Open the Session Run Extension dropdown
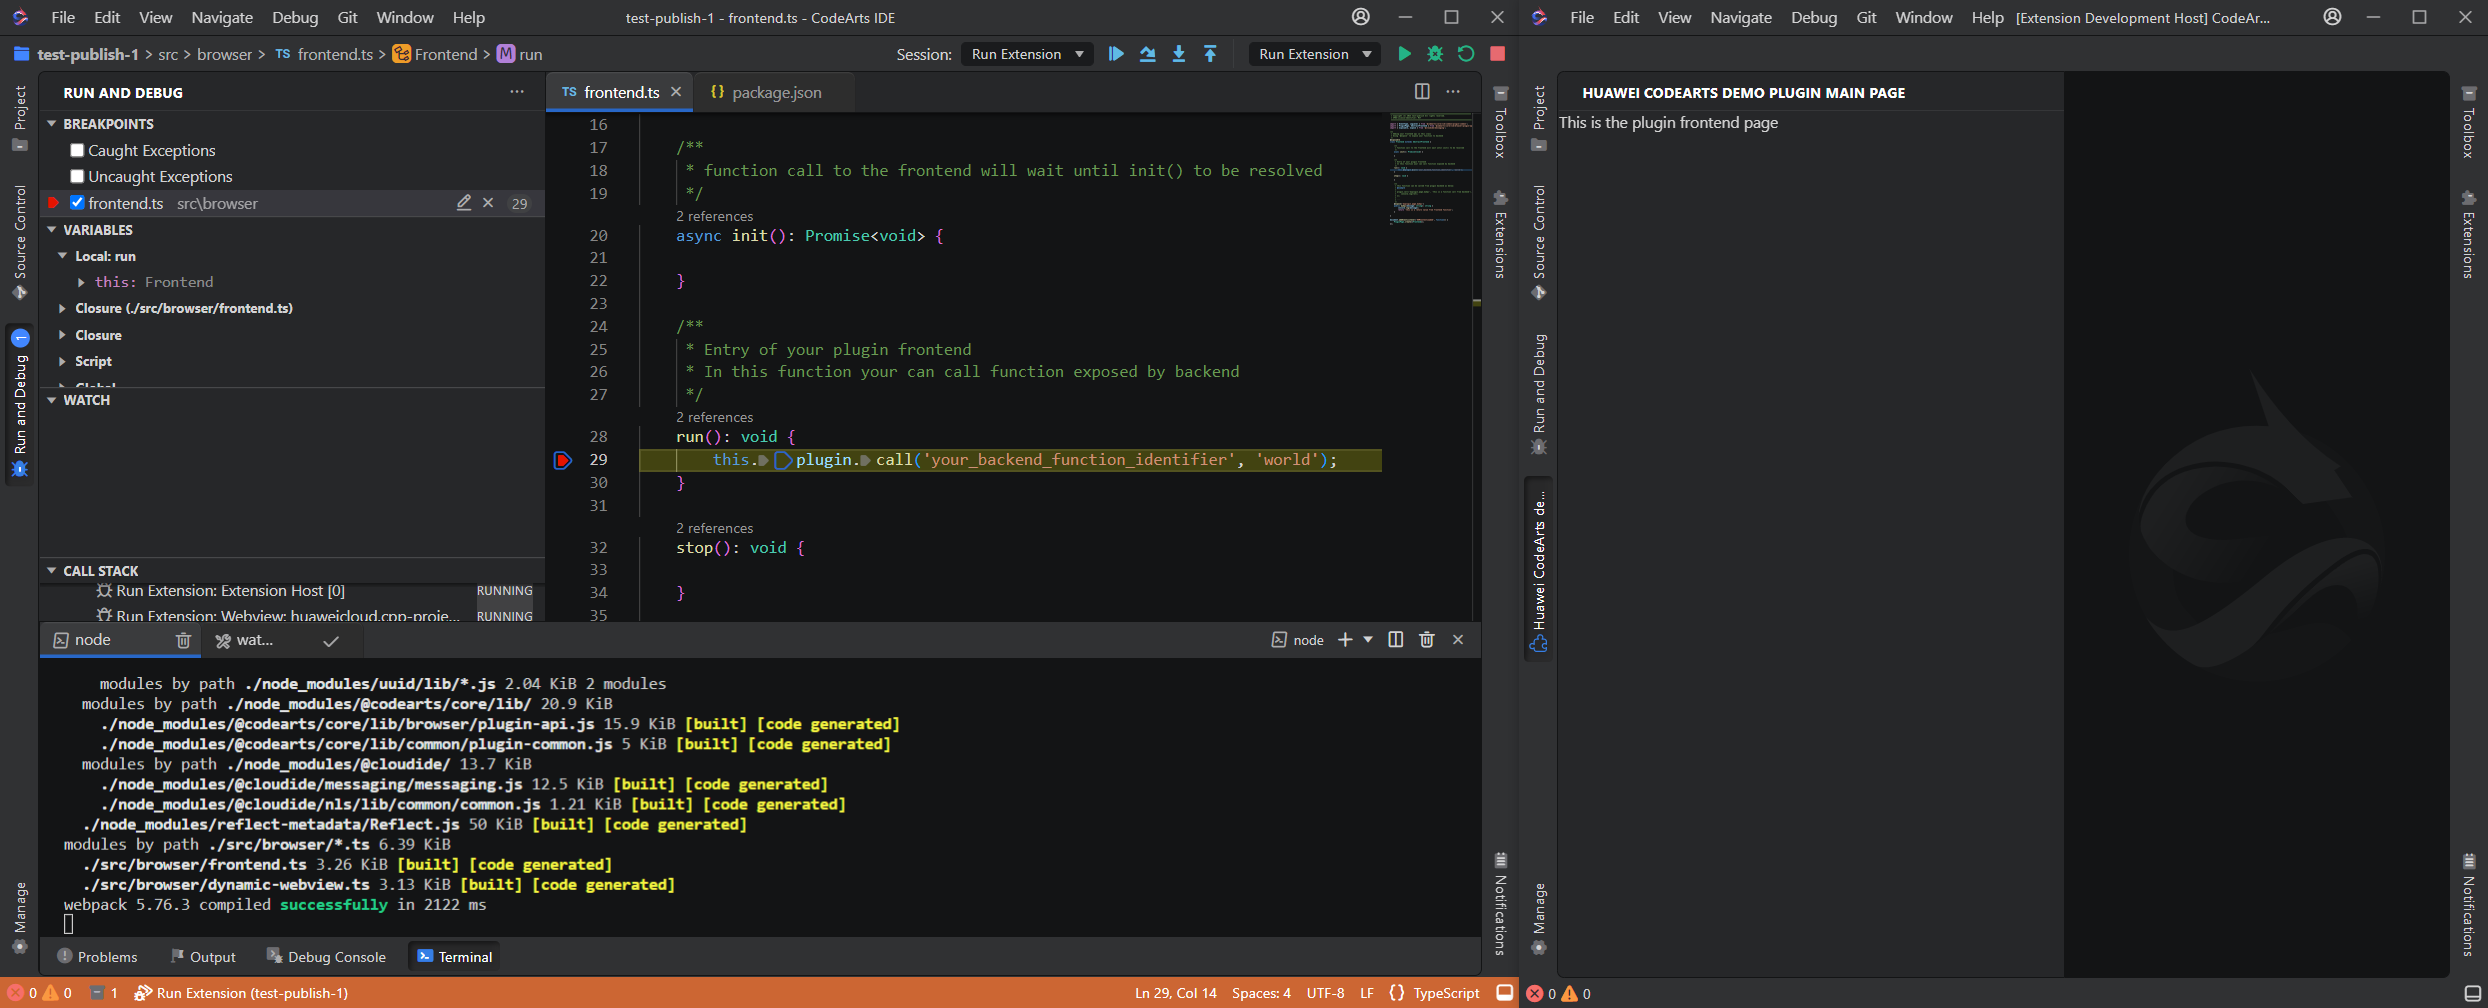This screenshot has width=2488, height=1008. [1027, 54]
